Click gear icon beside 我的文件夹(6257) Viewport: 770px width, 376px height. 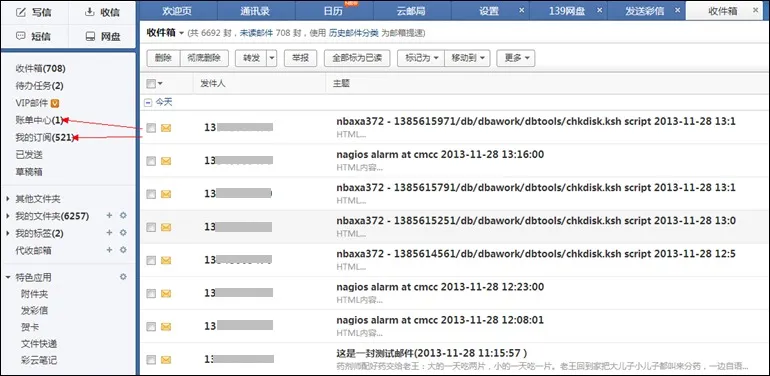point(123,215)
